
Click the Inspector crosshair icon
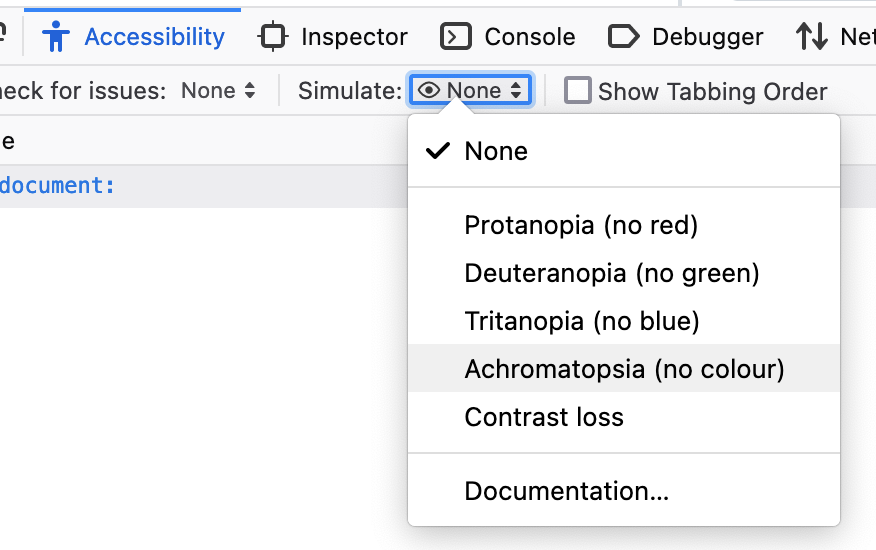click(273, 37)
